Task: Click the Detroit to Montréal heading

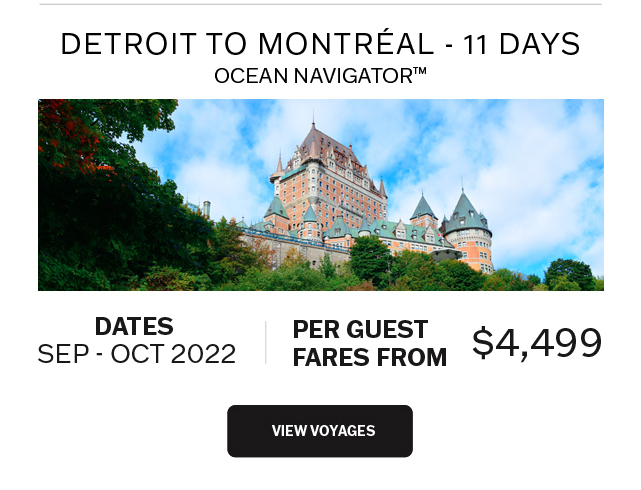Action: [x=320, y=44]
